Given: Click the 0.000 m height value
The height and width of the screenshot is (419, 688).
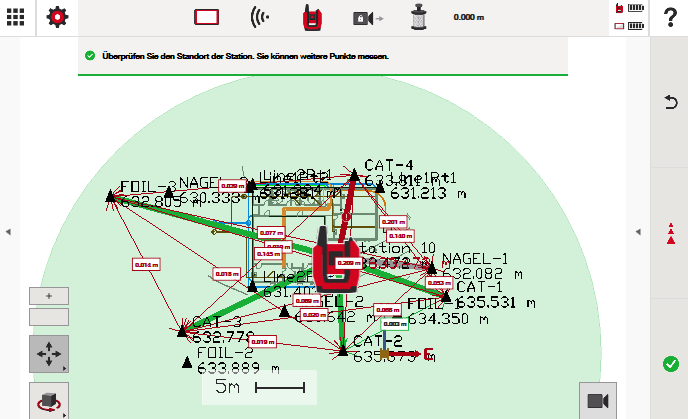Looking at the screenshot, I should [470, 17].
